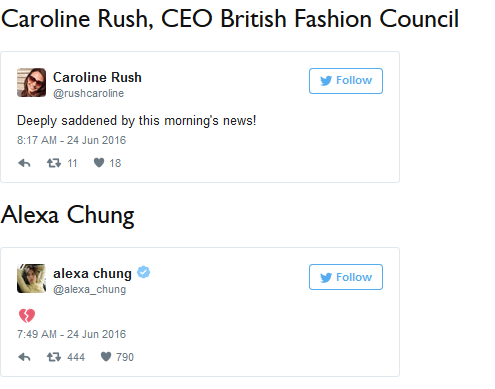This screenshot has width=495, height=389.
Task: Retweet Caroline Rush's tweet
Action: click(54, 163)
